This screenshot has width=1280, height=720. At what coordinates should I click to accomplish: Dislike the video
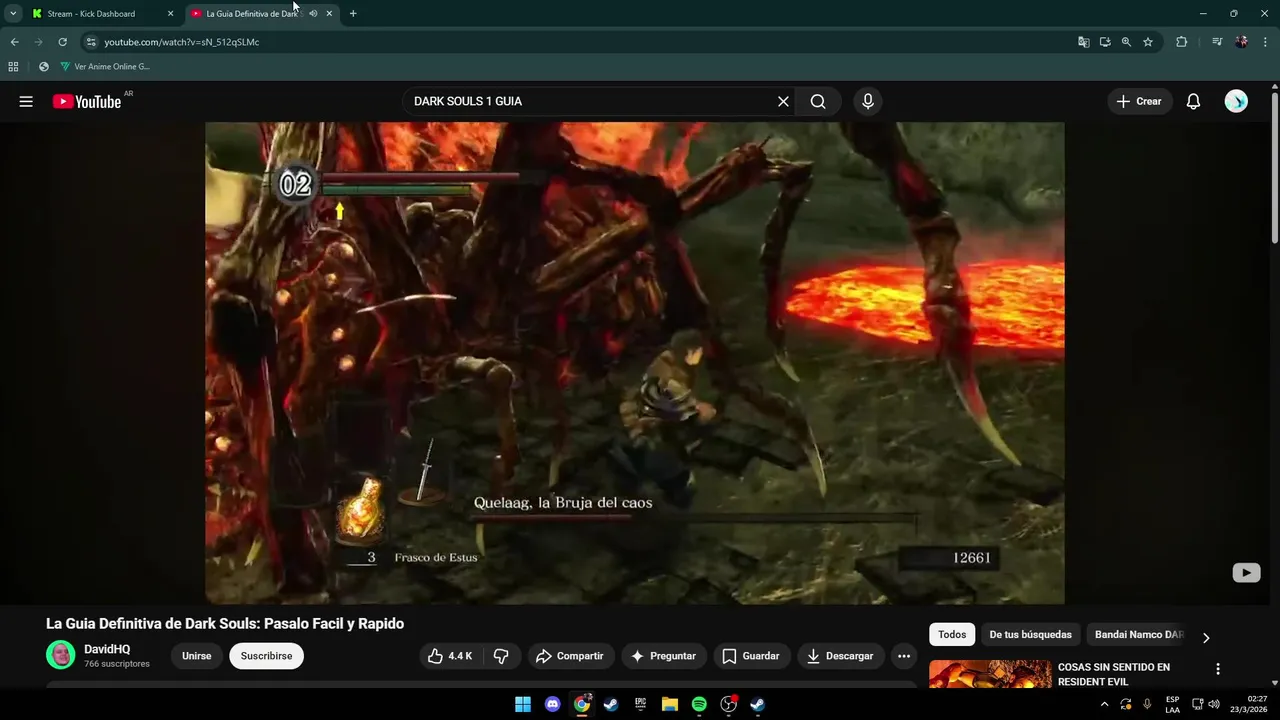tap(501, 656)
